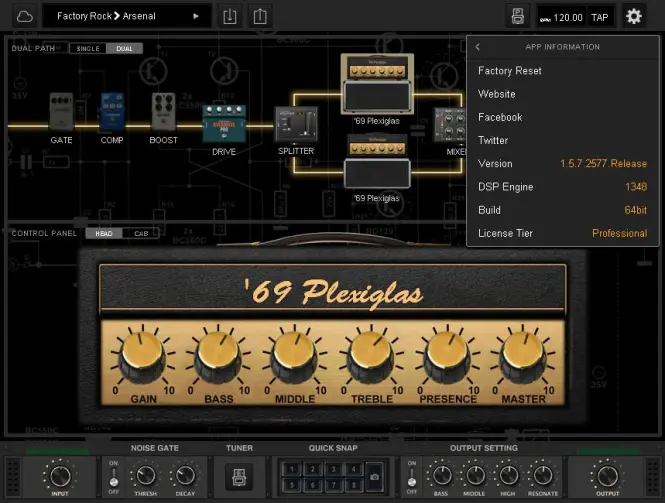Open the pedalboard icon next to BPM
This screenshot has height=503, width=665.
point(517,17)
